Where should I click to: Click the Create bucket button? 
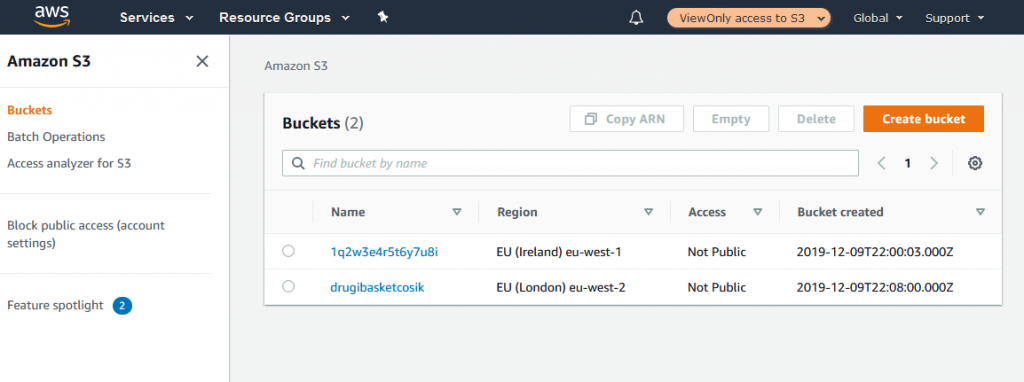point(923,119)
